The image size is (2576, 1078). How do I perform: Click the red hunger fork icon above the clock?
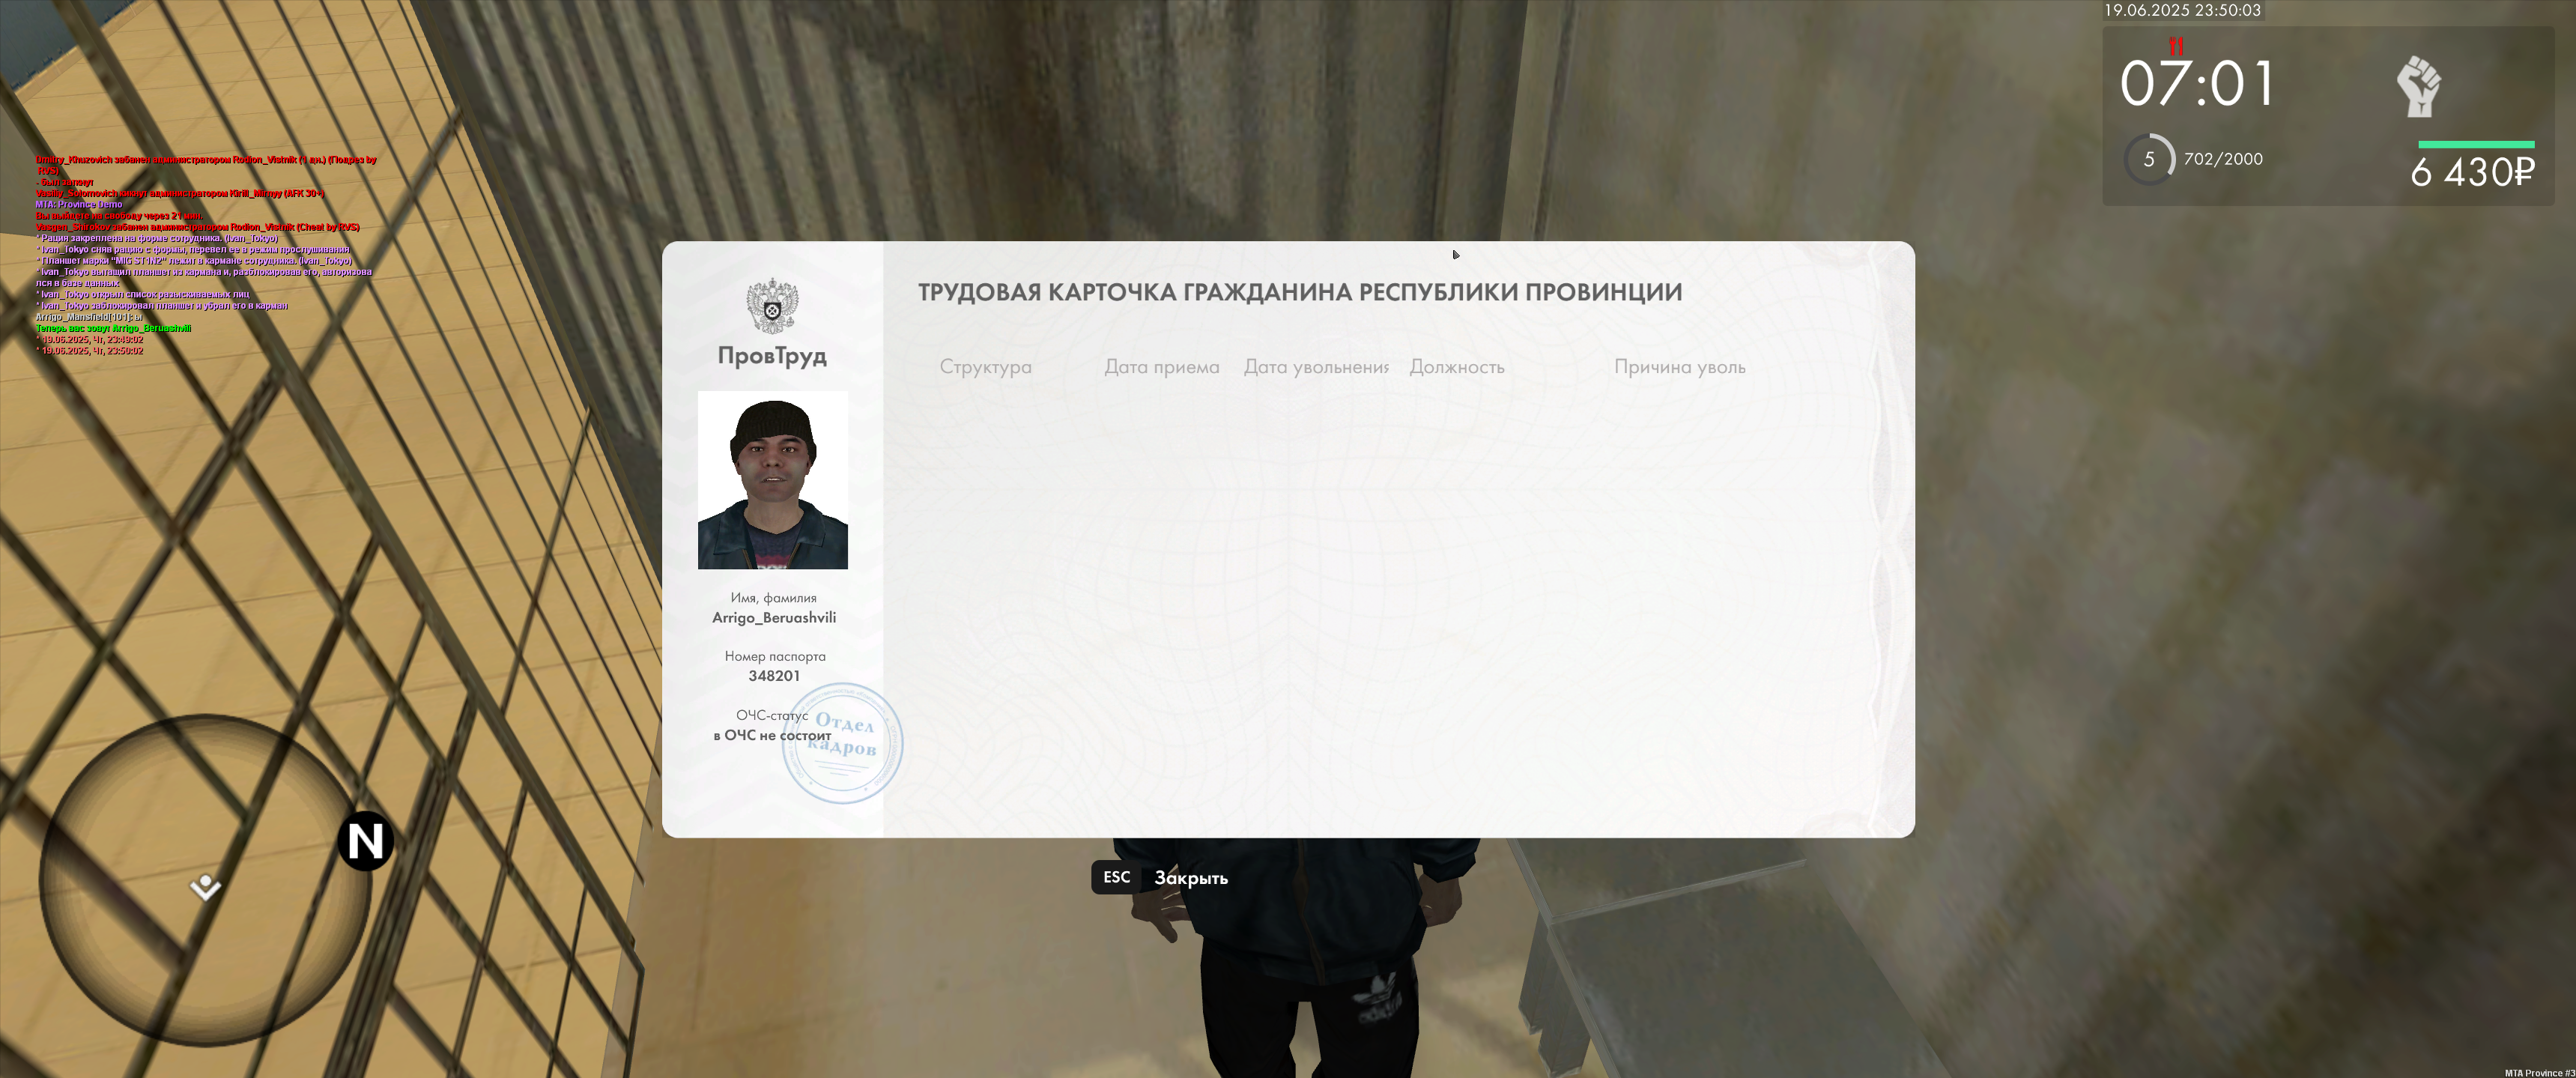pyautogui.click(x=2176, y=46)
